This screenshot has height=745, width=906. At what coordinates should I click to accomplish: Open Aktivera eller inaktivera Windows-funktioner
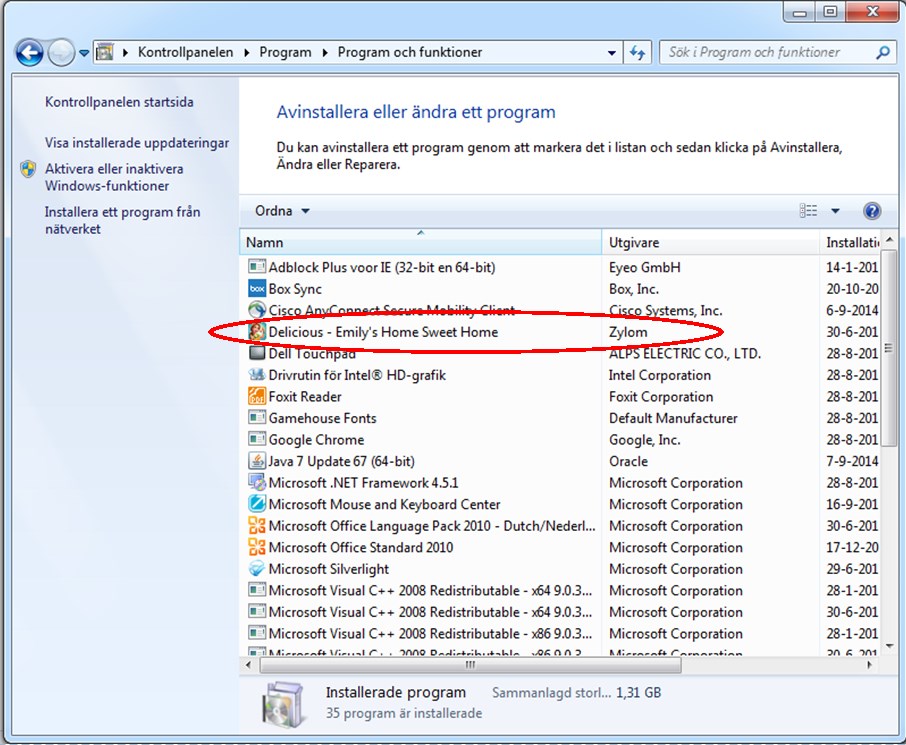(x=114, y=177)
